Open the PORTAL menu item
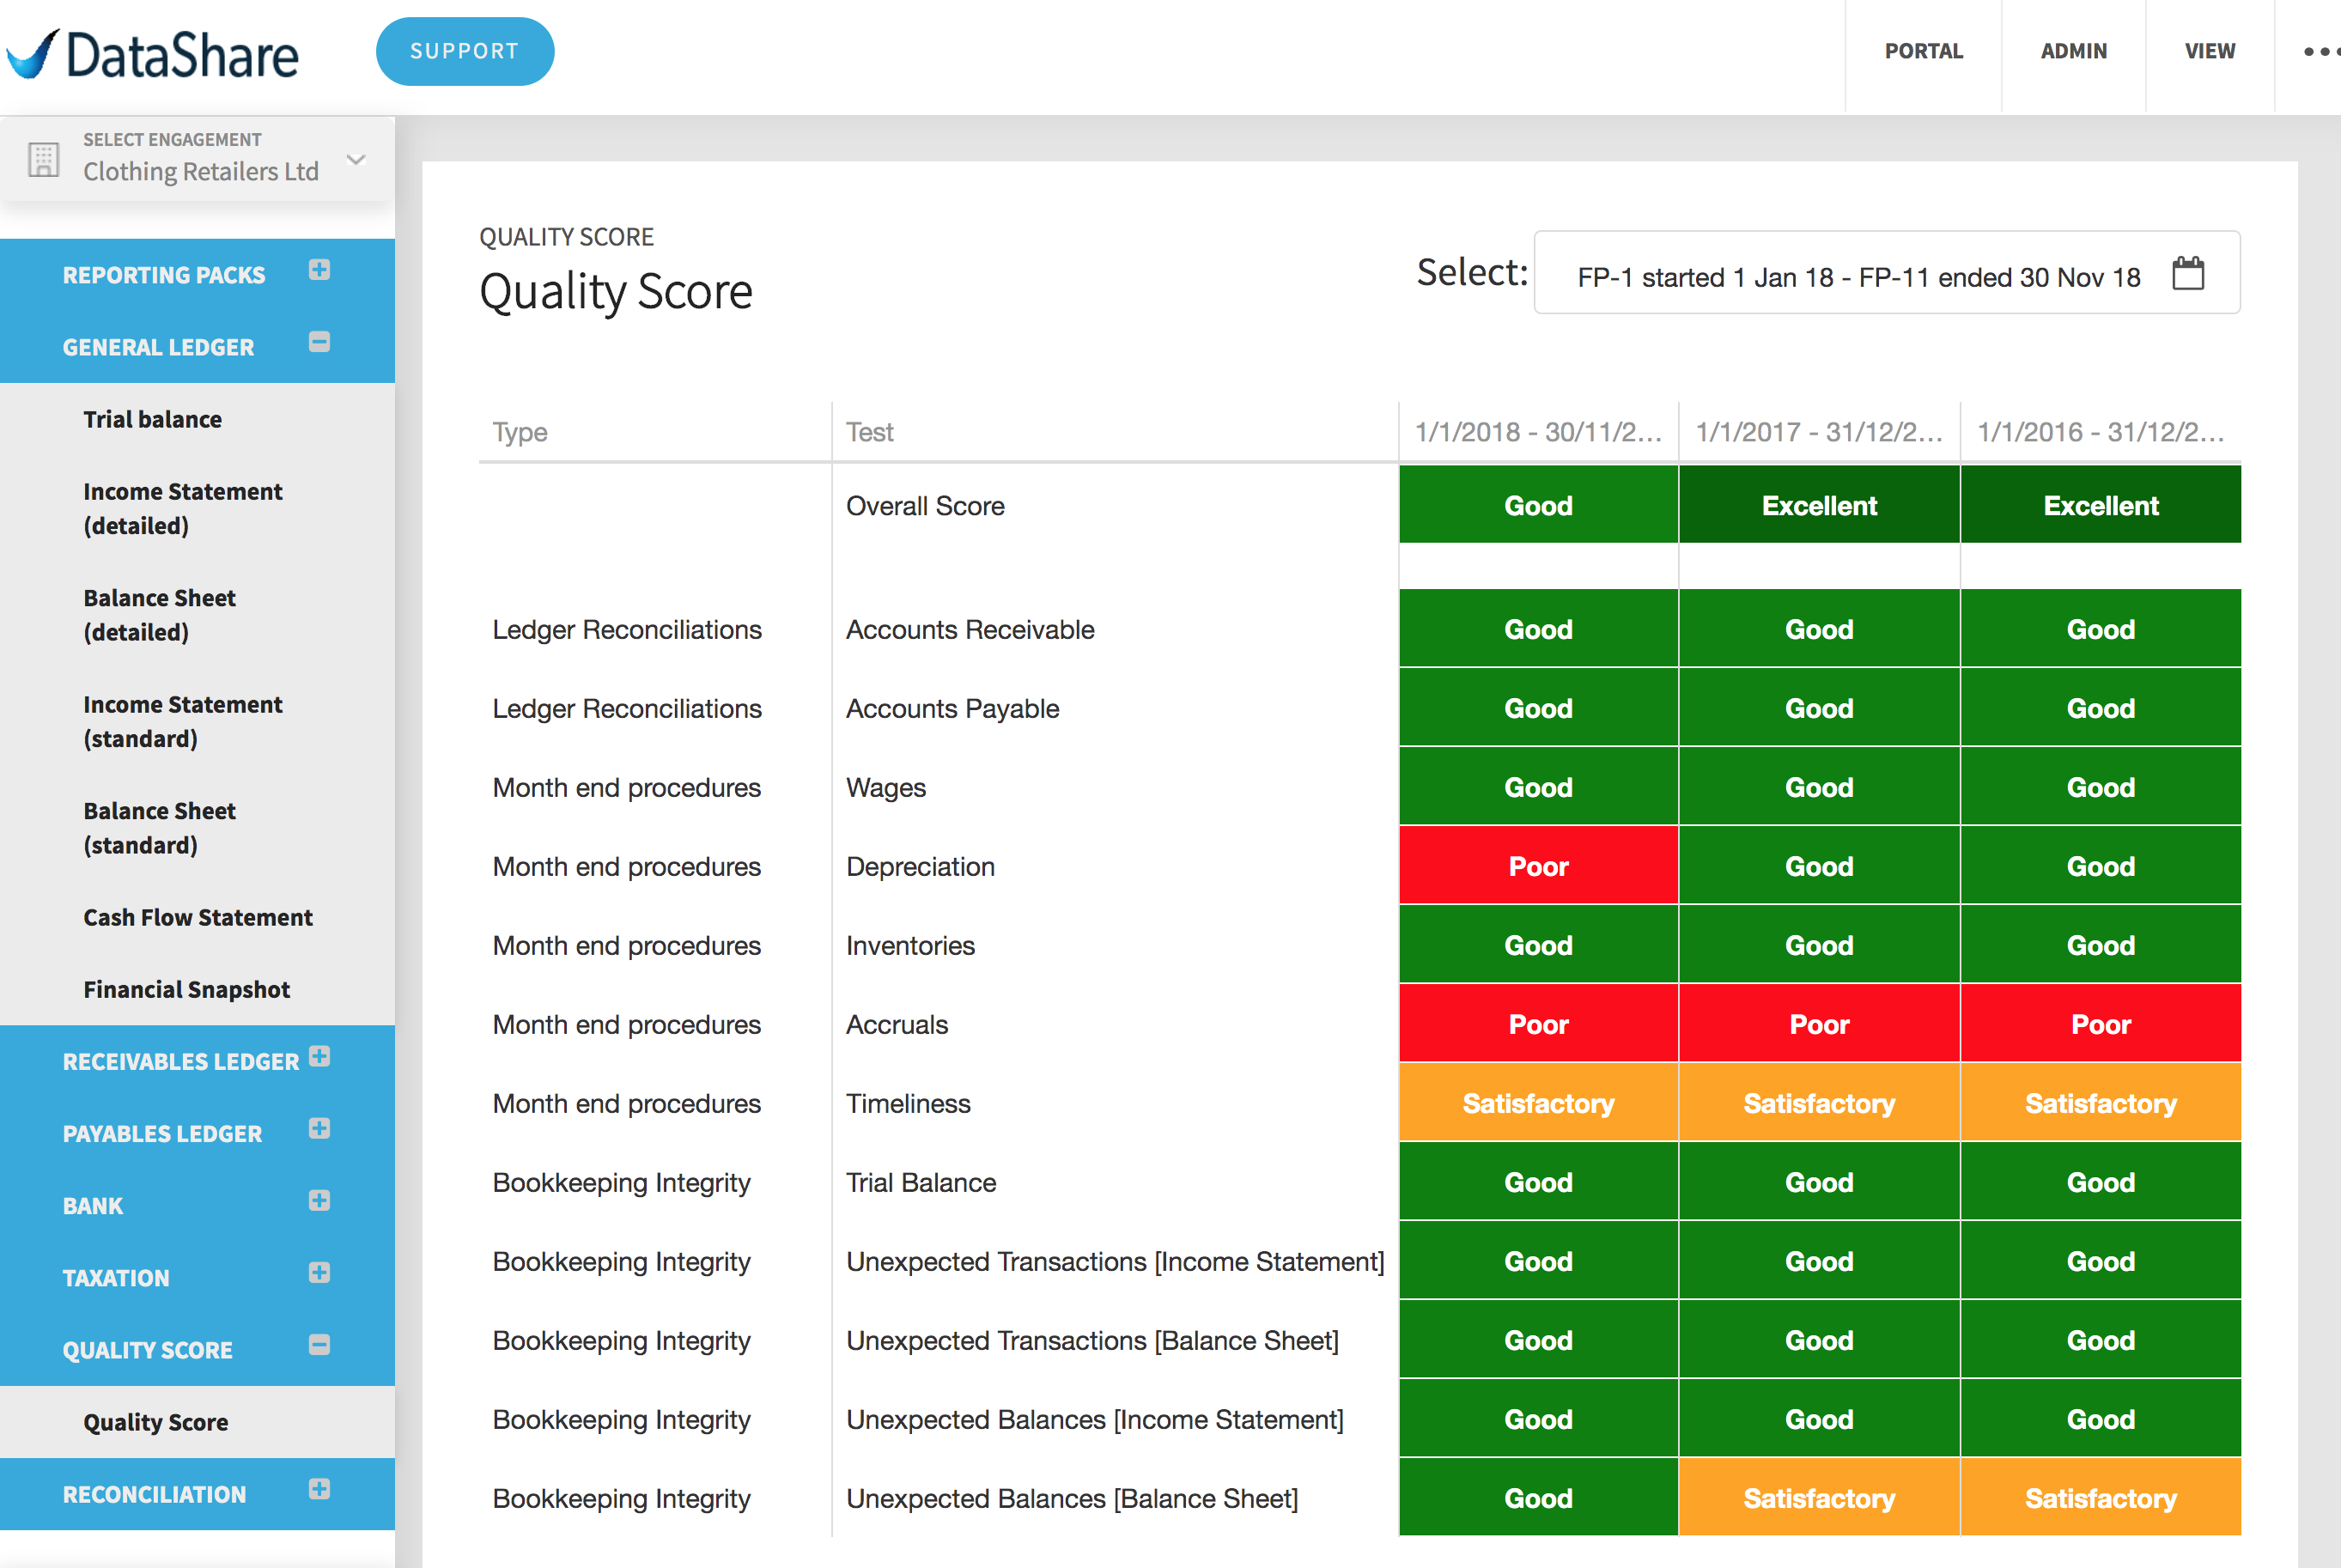Screen dimensions: 2341x1568 click(x=1923, y=52)
